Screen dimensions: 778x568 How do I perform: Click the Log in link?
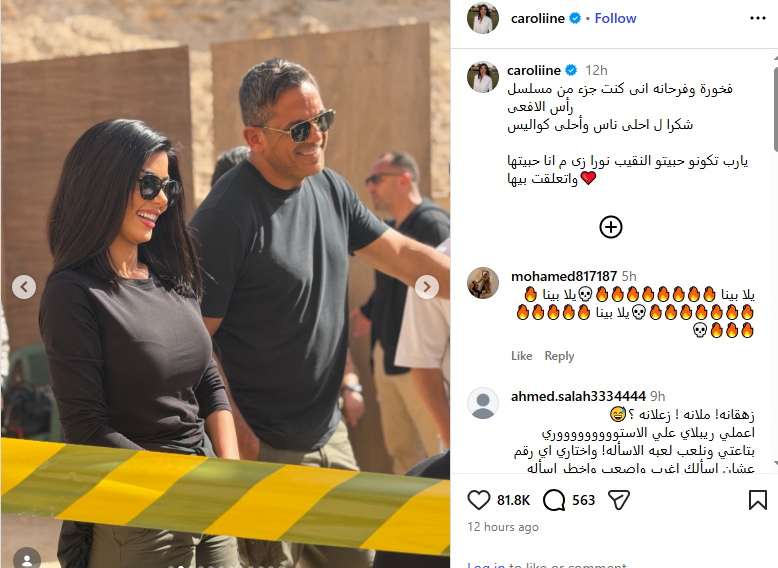[486, 565]
